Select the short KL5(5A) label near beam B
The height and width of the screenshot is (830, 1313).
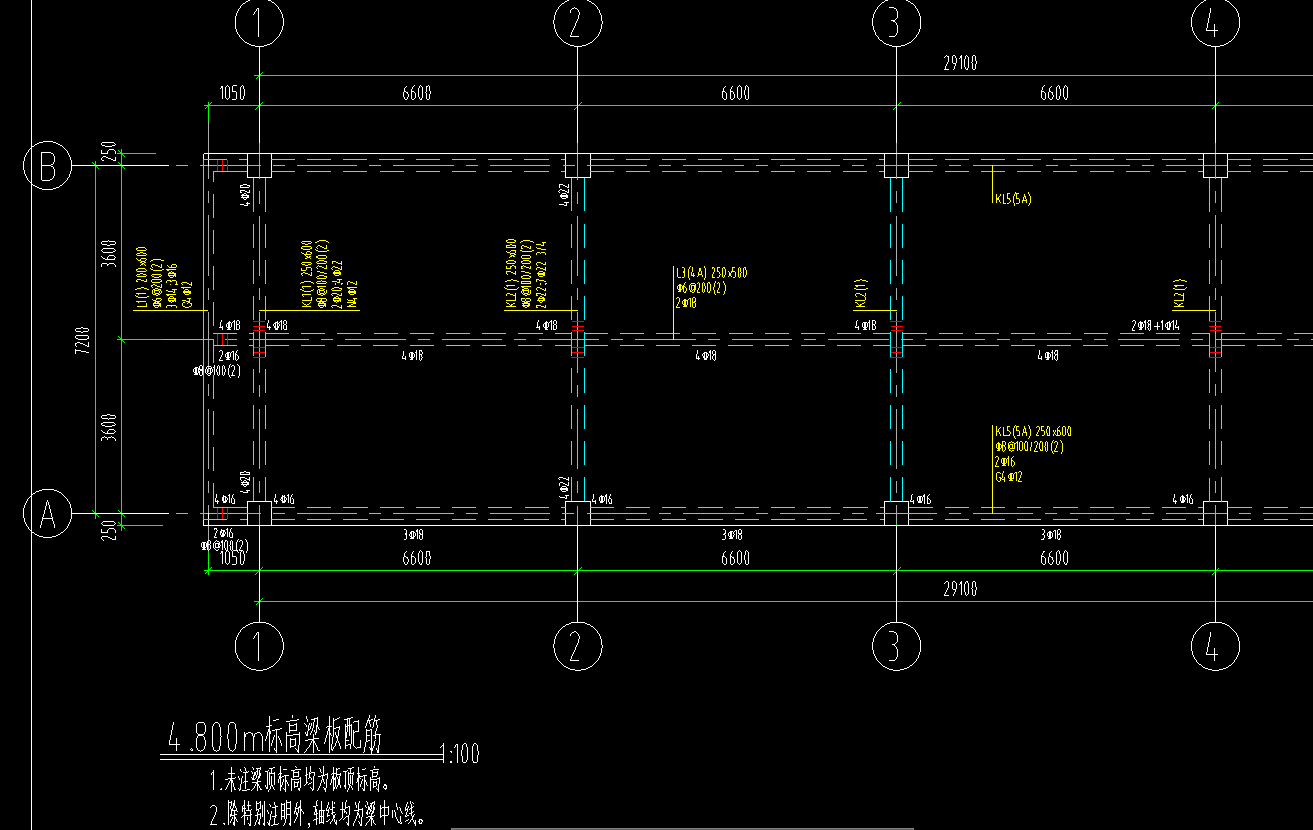point(1012,199)
